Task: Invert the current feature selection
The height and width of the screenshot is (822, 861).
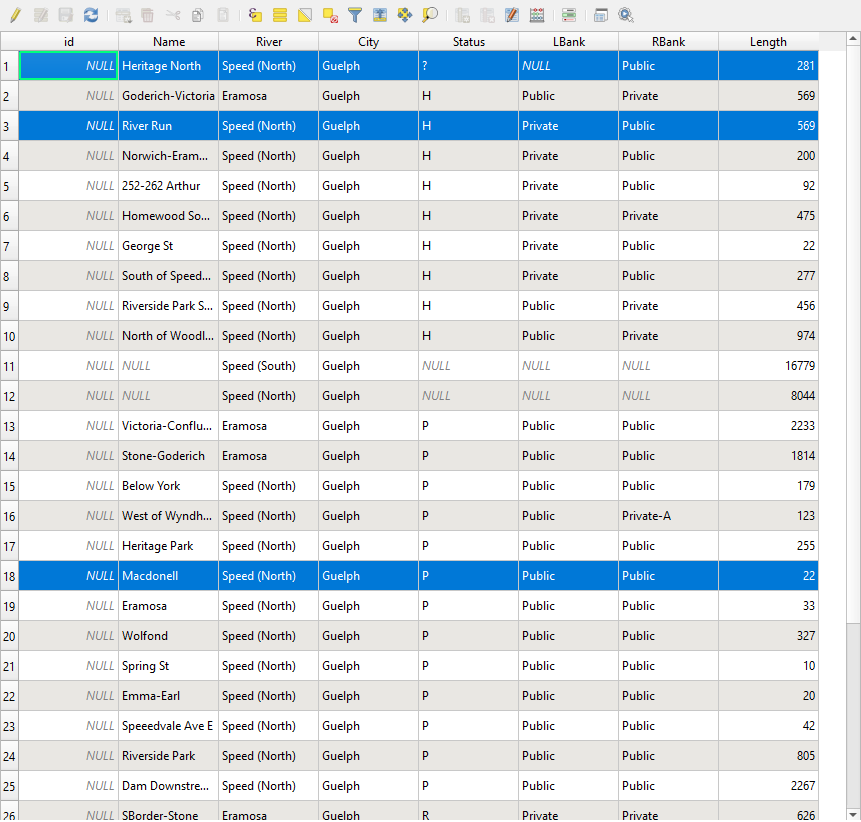Action: 305,15
